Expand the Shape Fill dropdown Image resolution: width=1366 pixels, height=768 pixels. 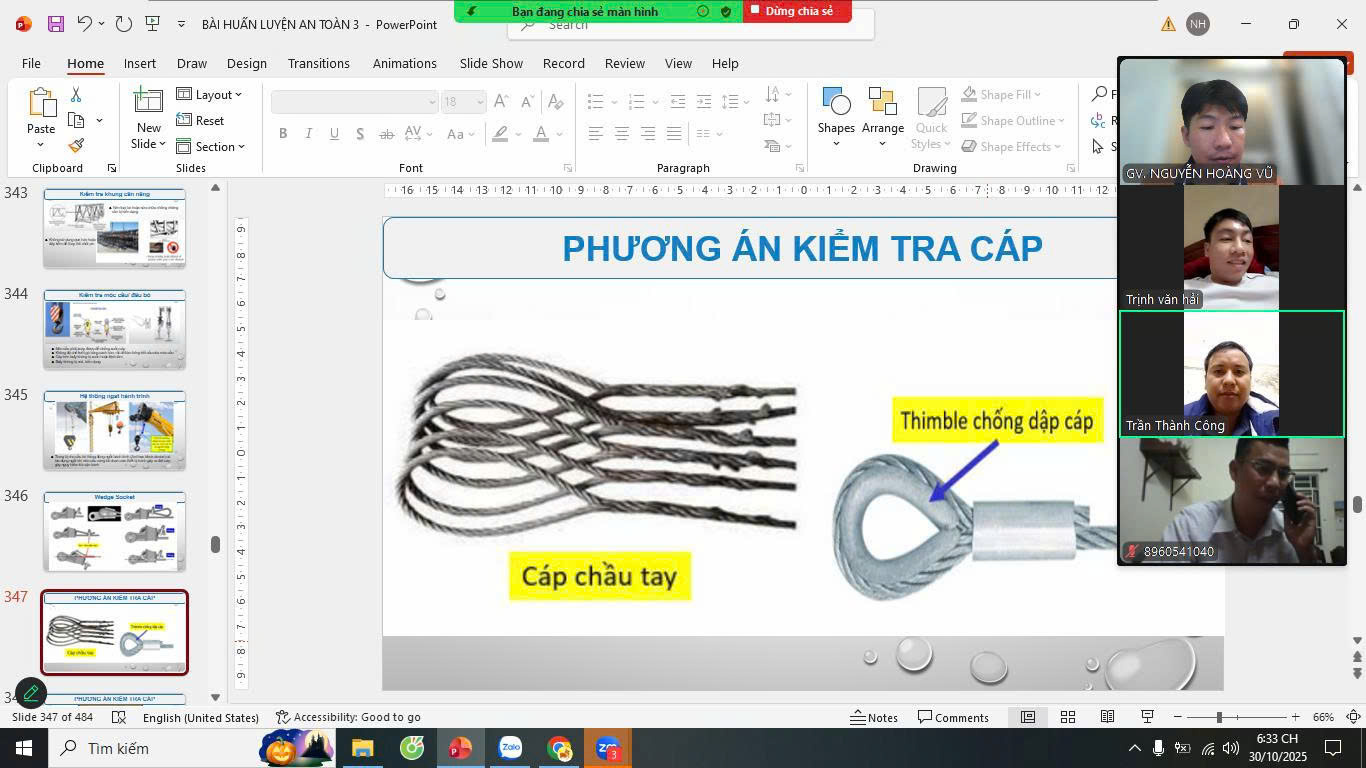tap(1003, 94)
